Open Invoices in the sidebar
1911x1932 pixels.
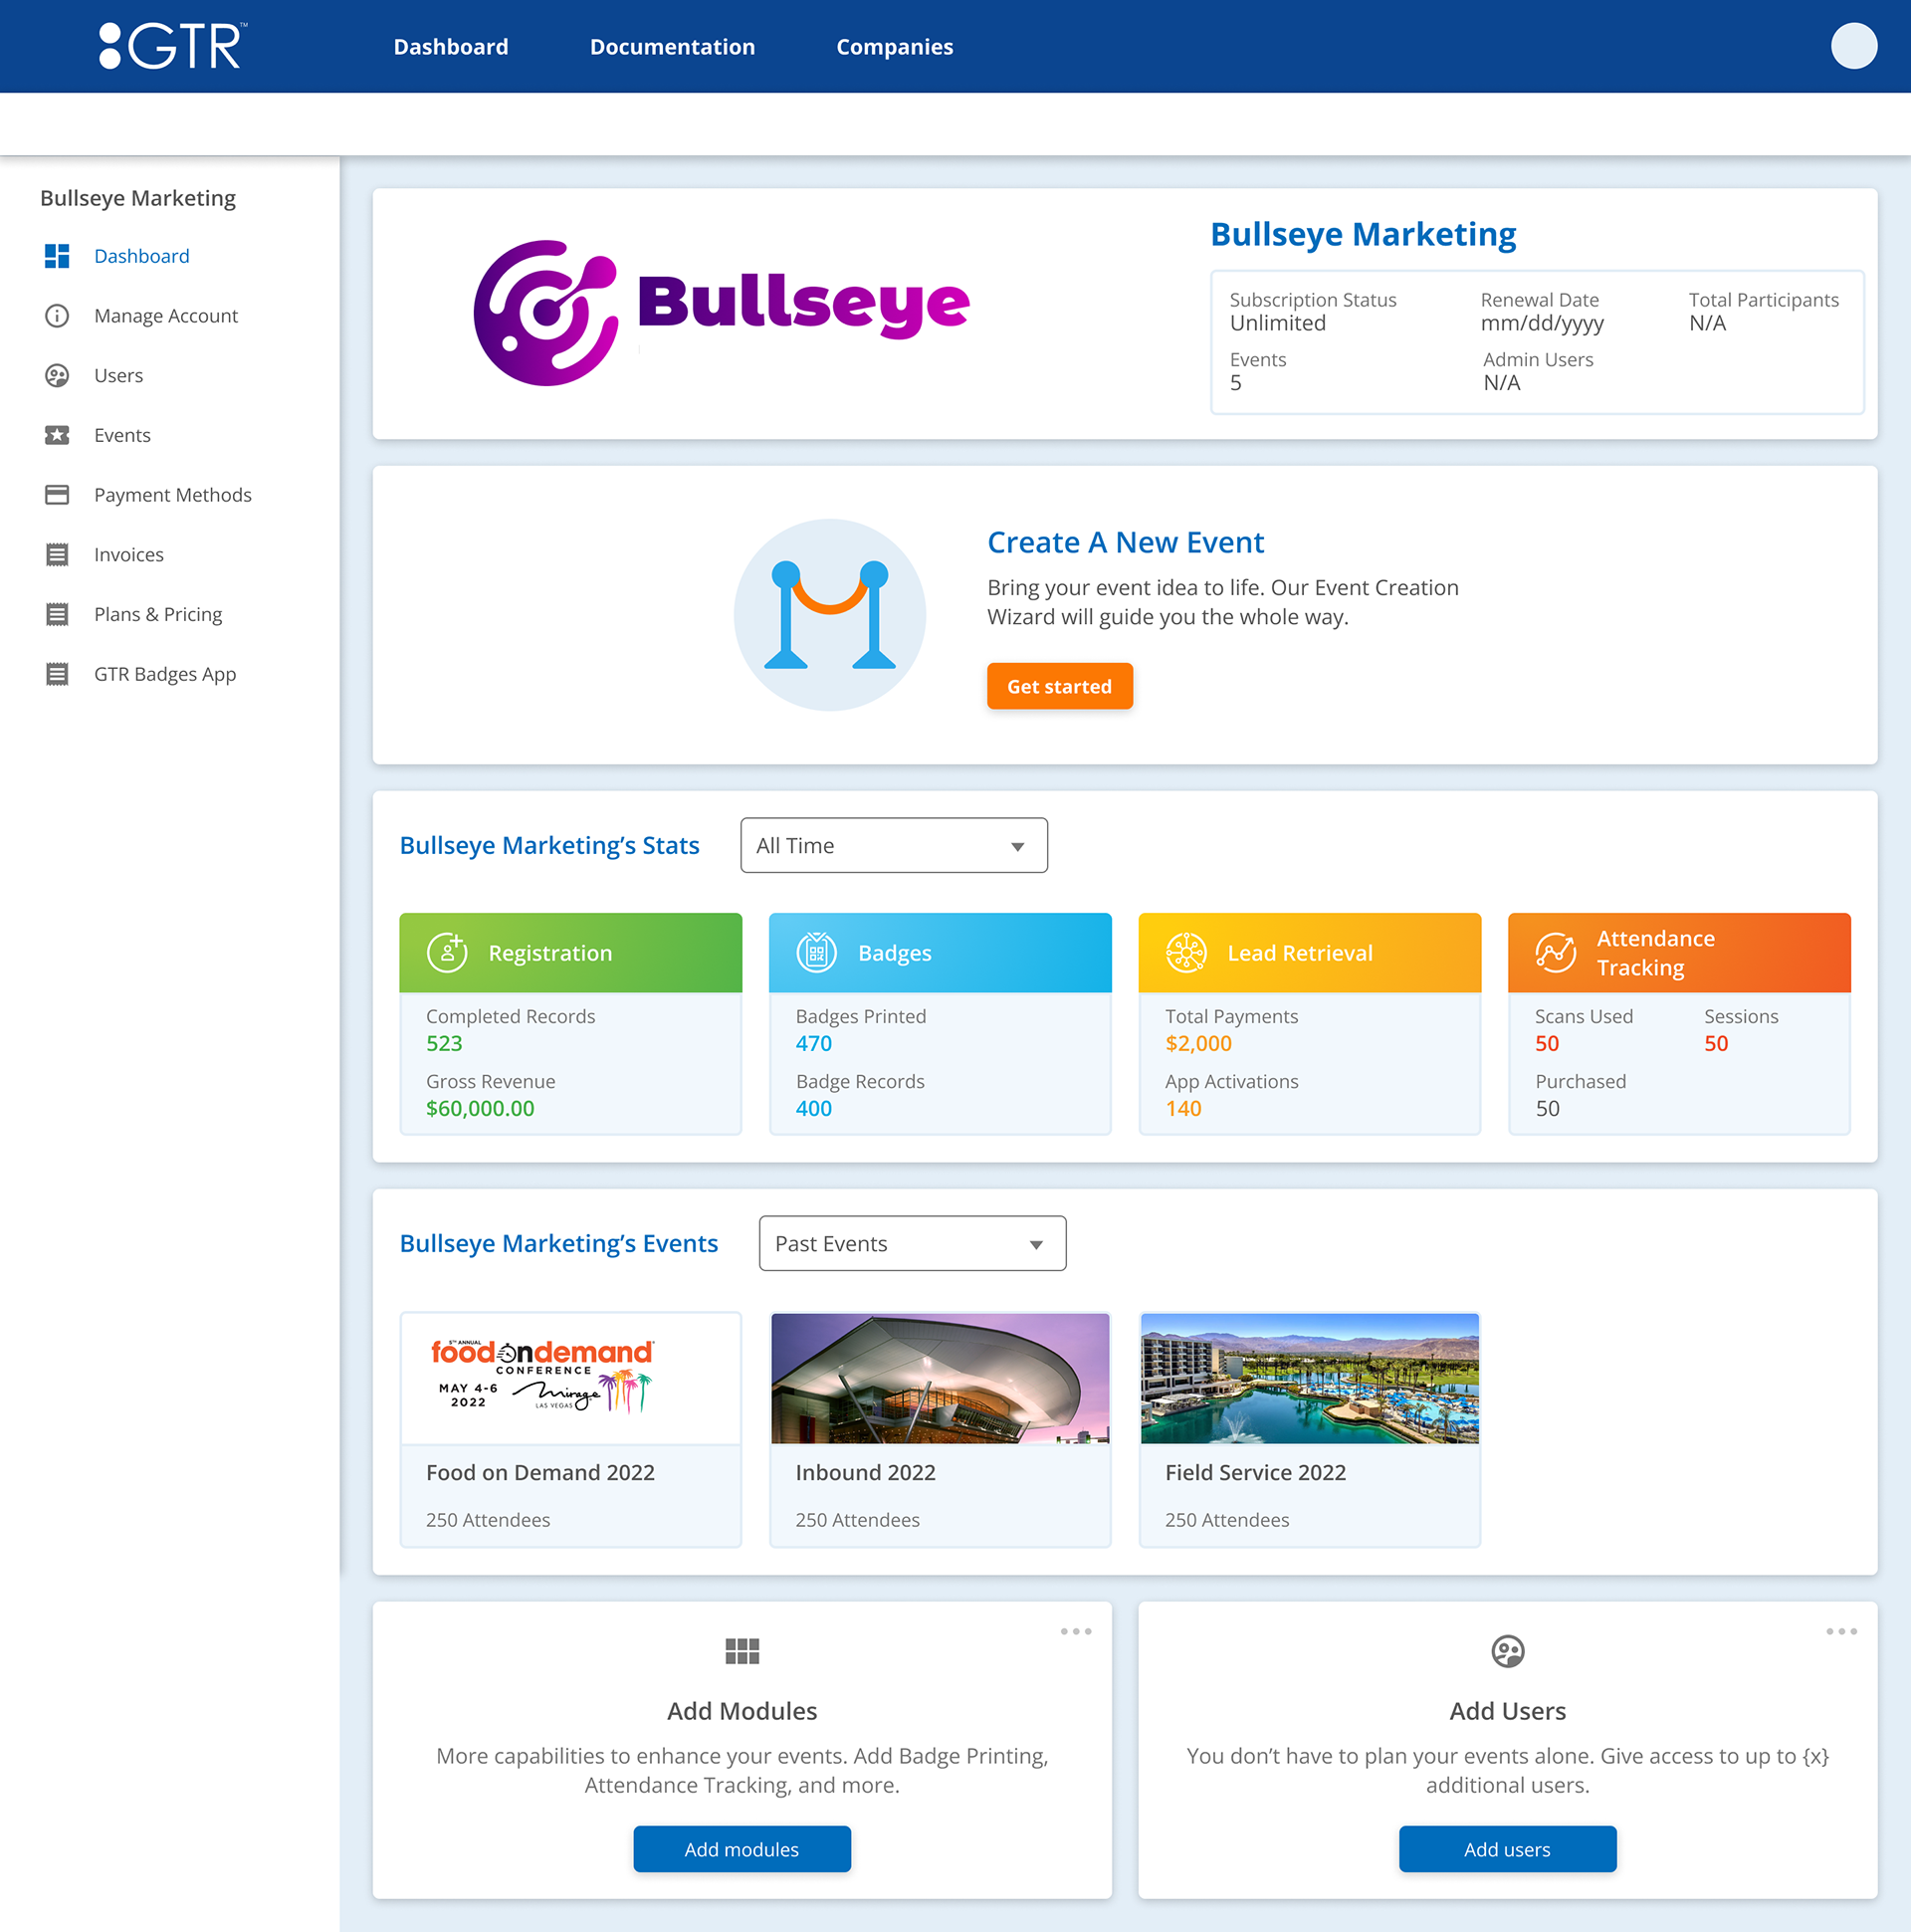click(x=129, y=555)
